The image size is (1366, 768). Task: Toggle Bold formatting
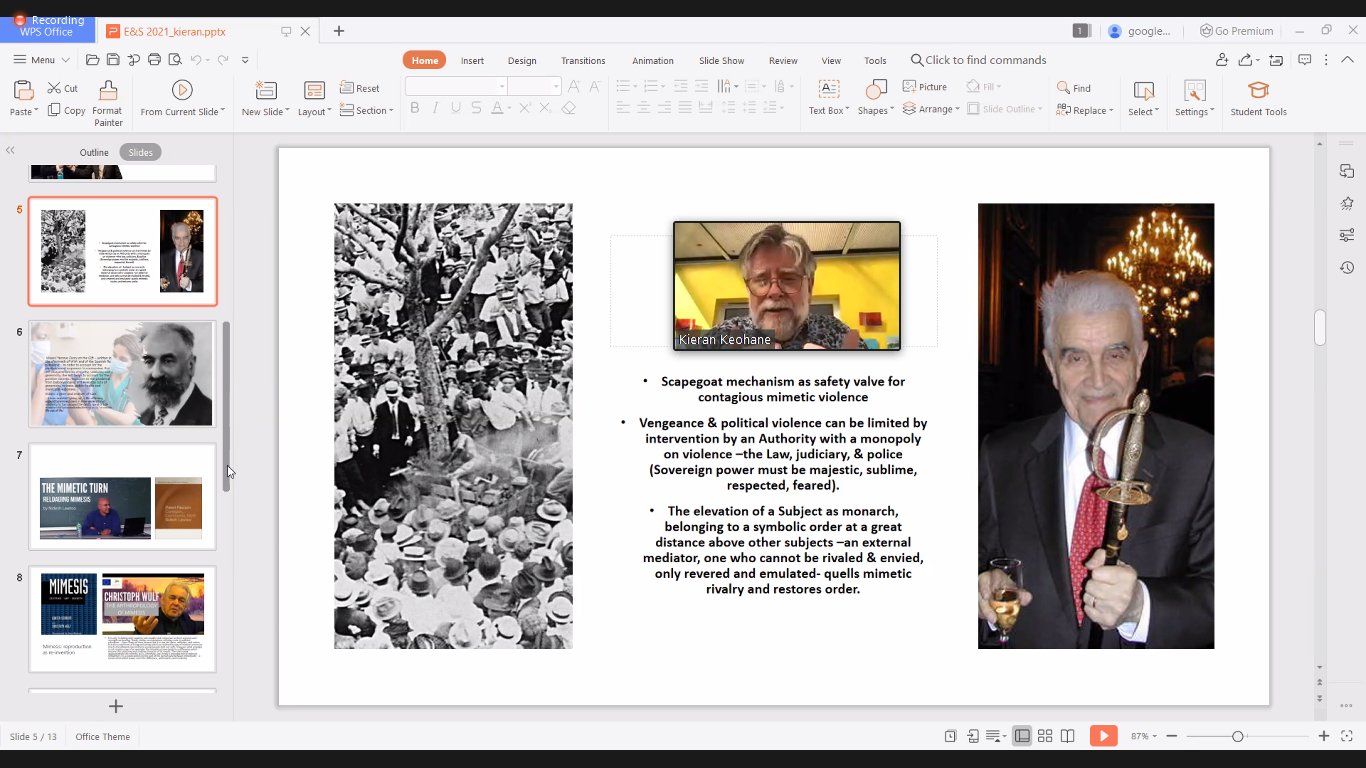tap(415, 108)
